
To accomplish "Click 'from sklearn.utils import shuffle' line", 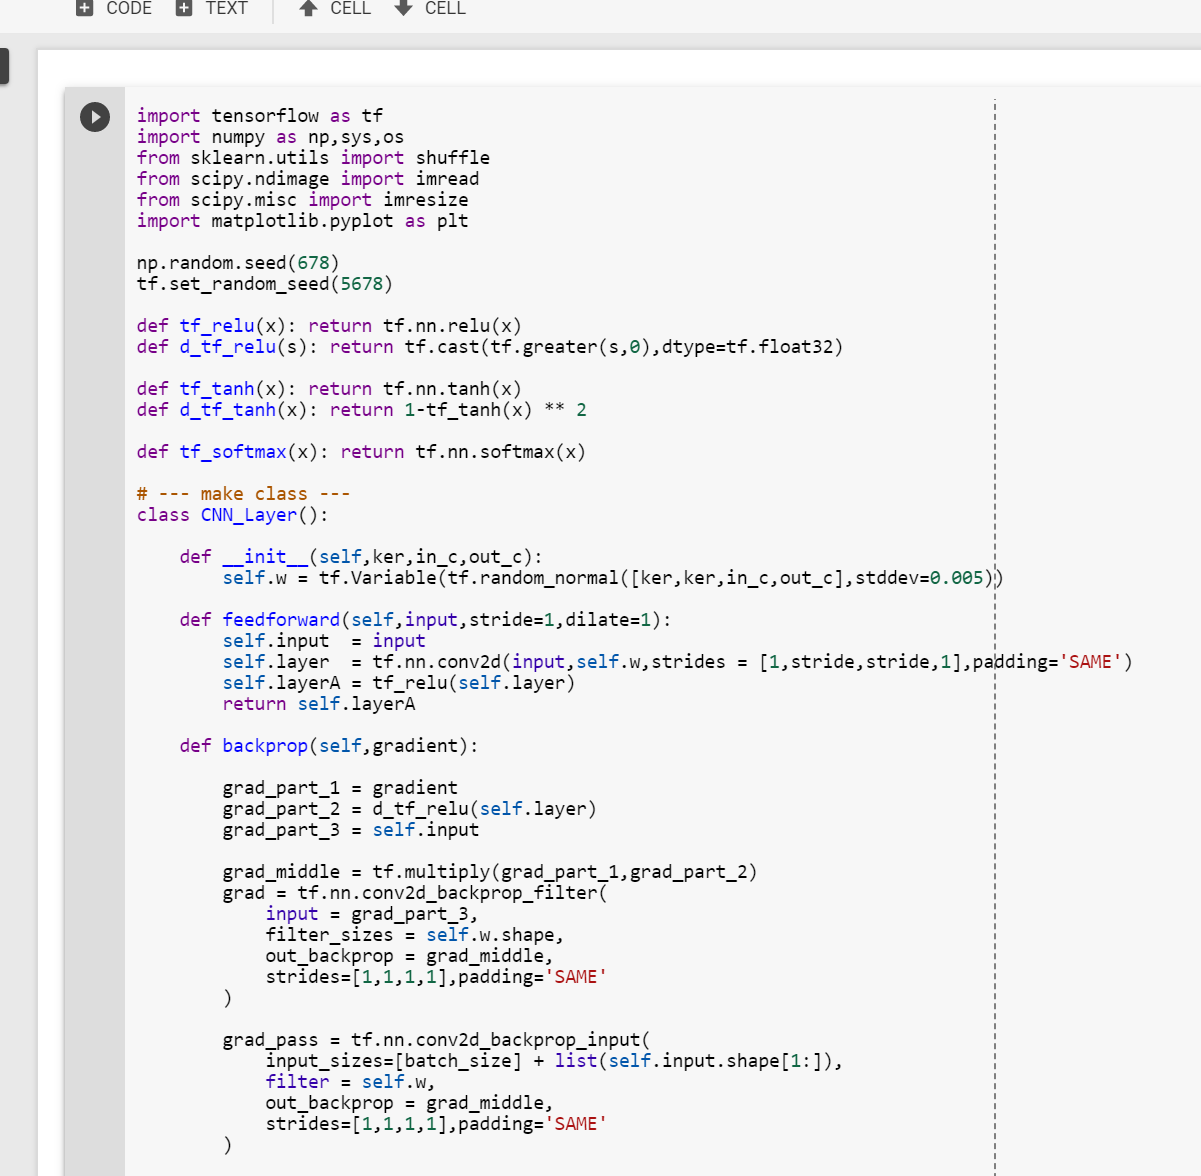I will click(313, 158).
